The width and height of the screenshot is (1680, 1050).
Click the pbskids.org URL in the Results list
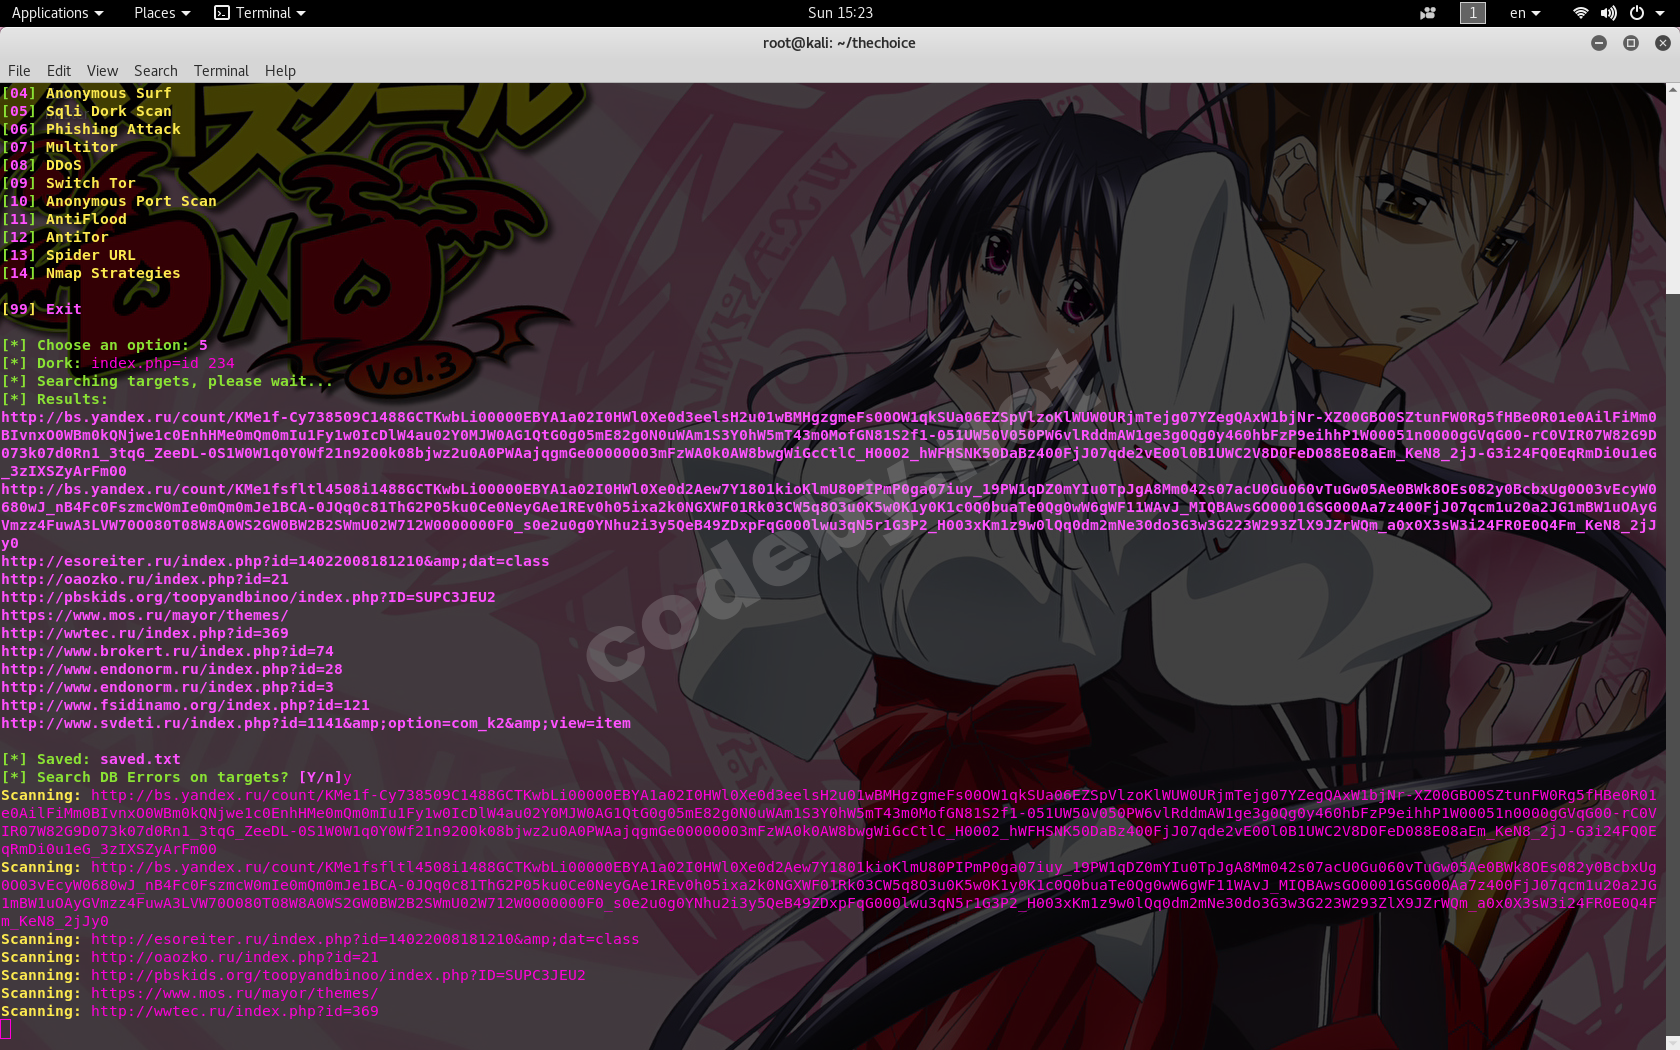pyautogui.click(x=249, y=597)
